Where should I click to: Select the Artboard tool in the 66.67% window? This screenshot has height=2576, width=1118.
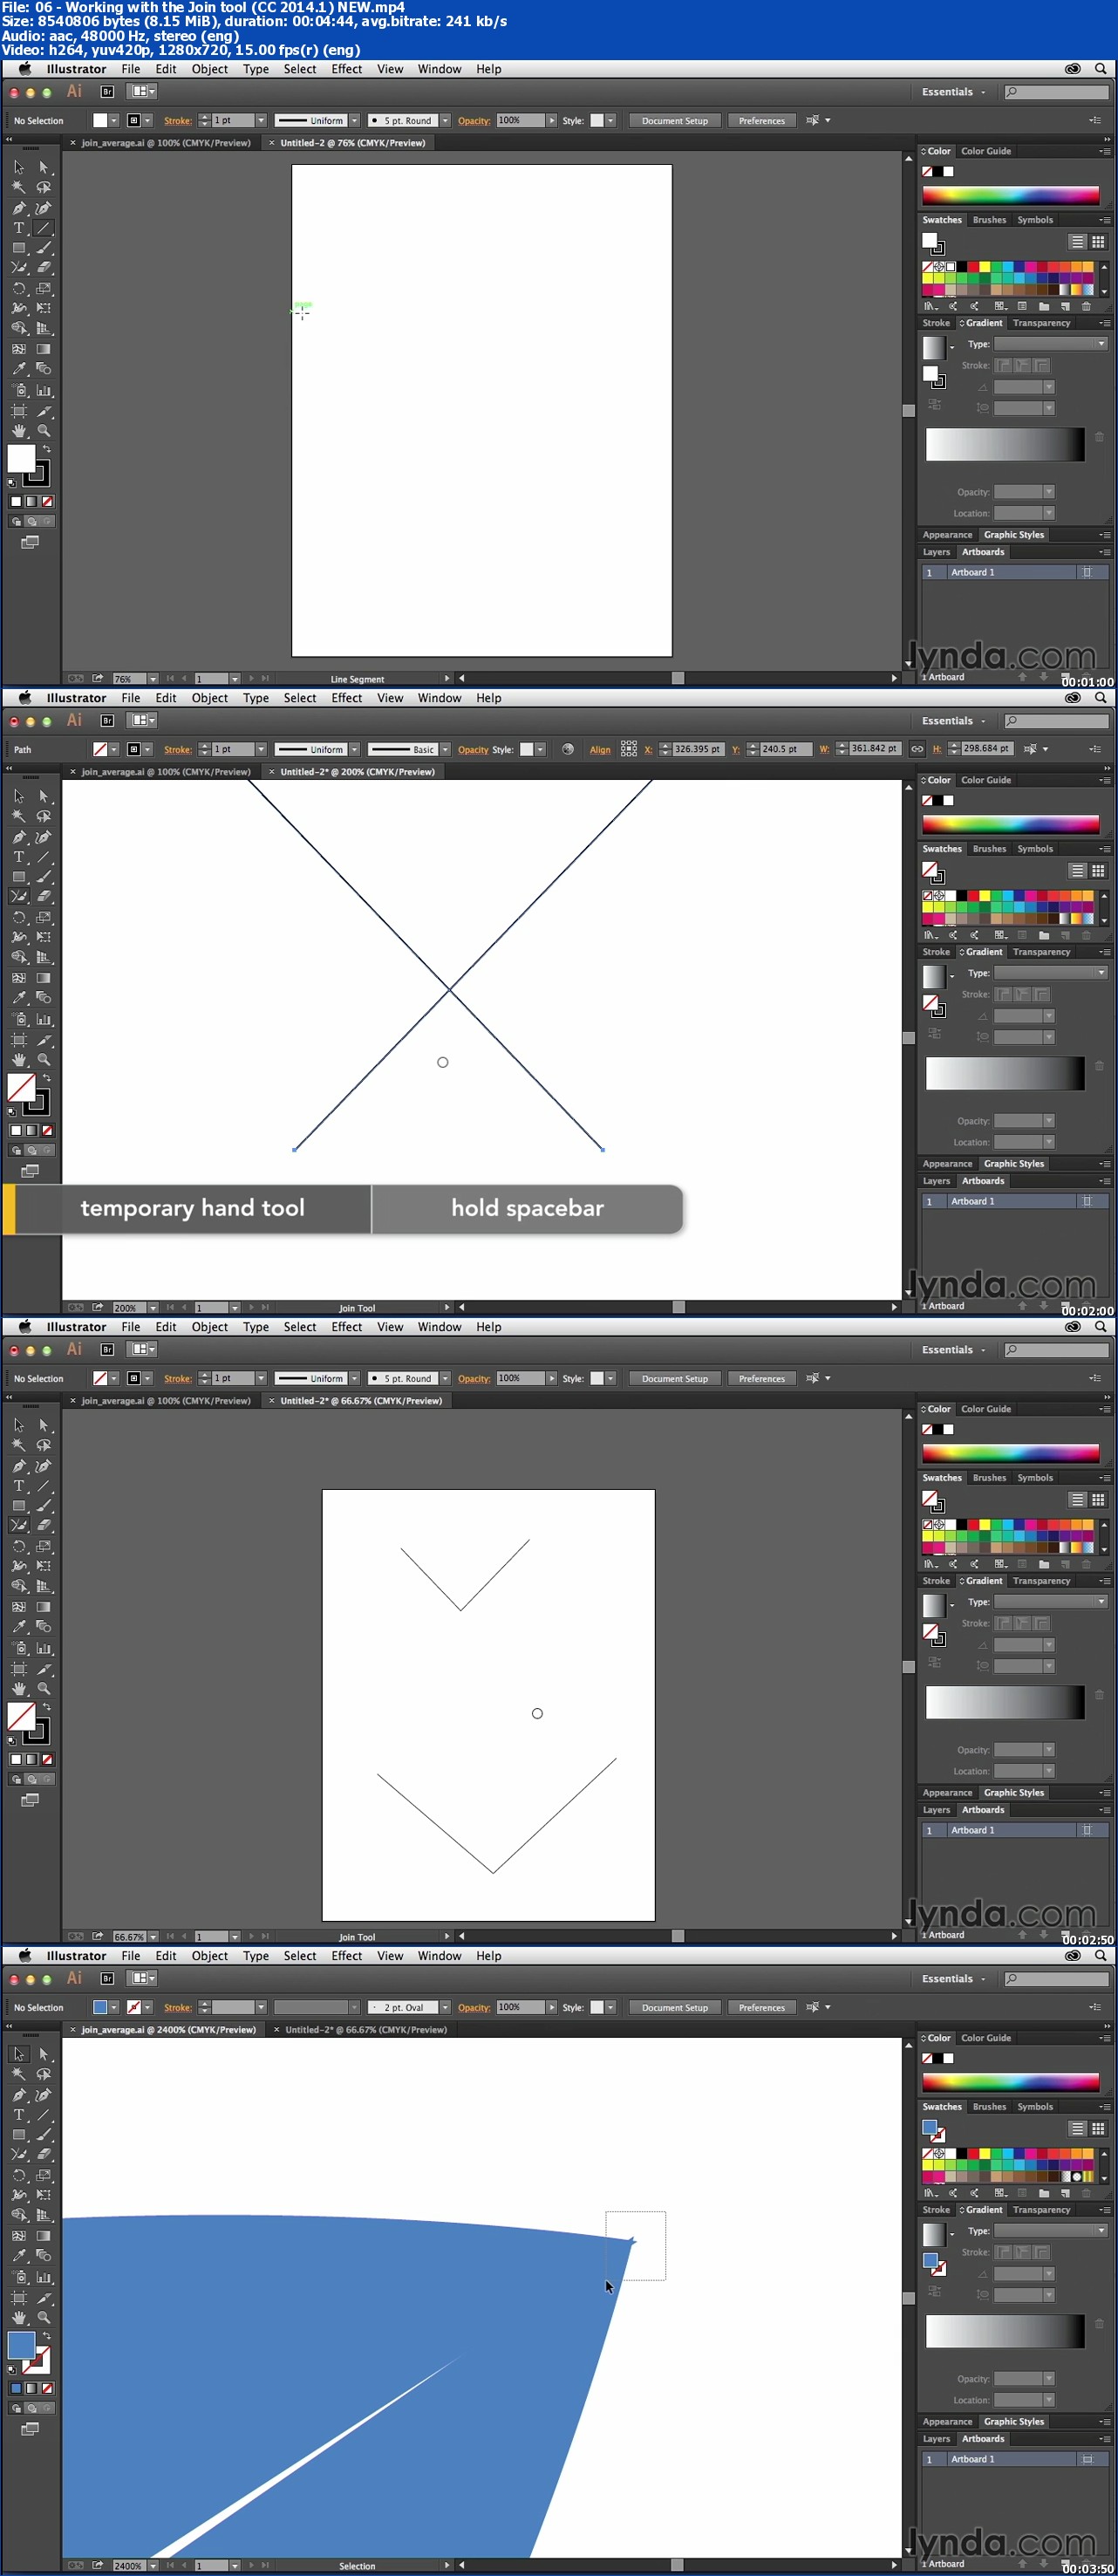click(19, 1668)
